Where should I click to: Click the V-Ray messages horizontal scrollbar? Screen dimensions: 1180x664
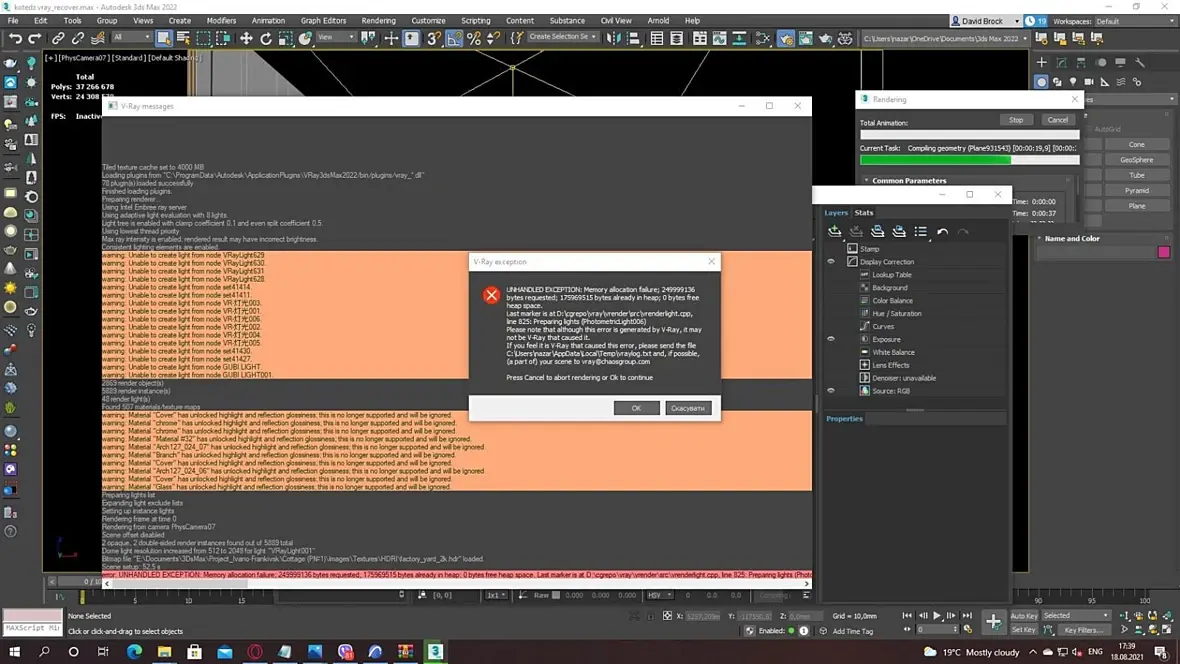tap(456, 583)
